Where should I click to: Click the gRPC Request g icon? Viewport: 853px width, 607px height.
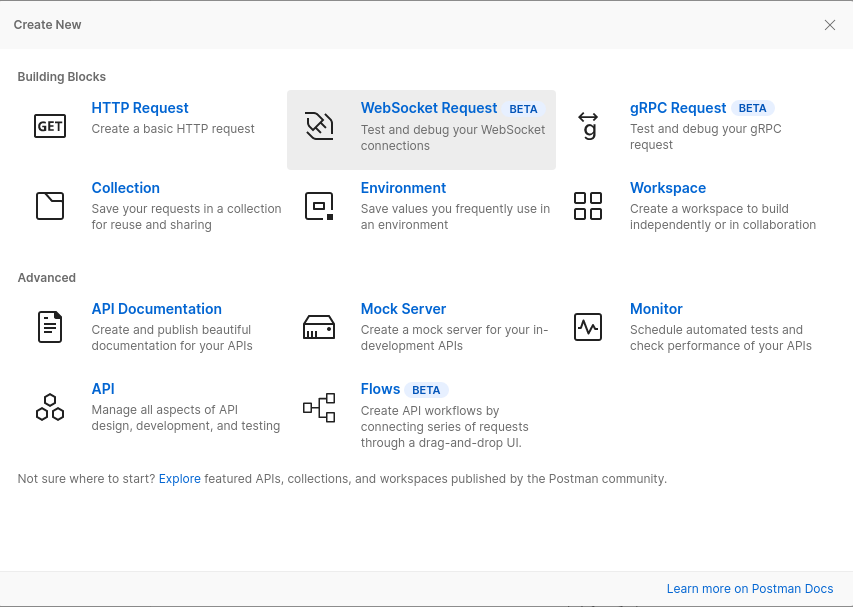588,126
